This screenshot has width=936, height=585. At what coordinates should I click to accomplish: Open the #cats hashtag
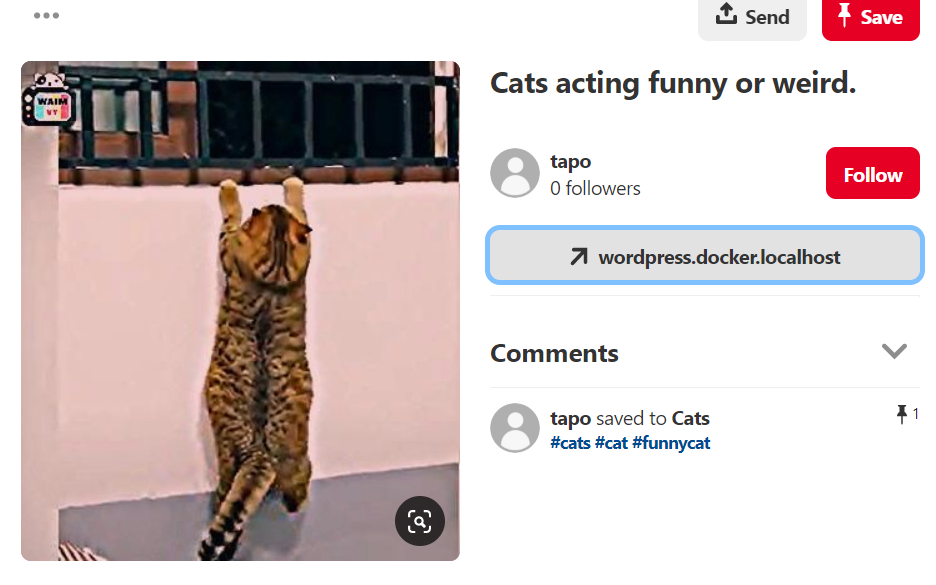pos(570,443)
